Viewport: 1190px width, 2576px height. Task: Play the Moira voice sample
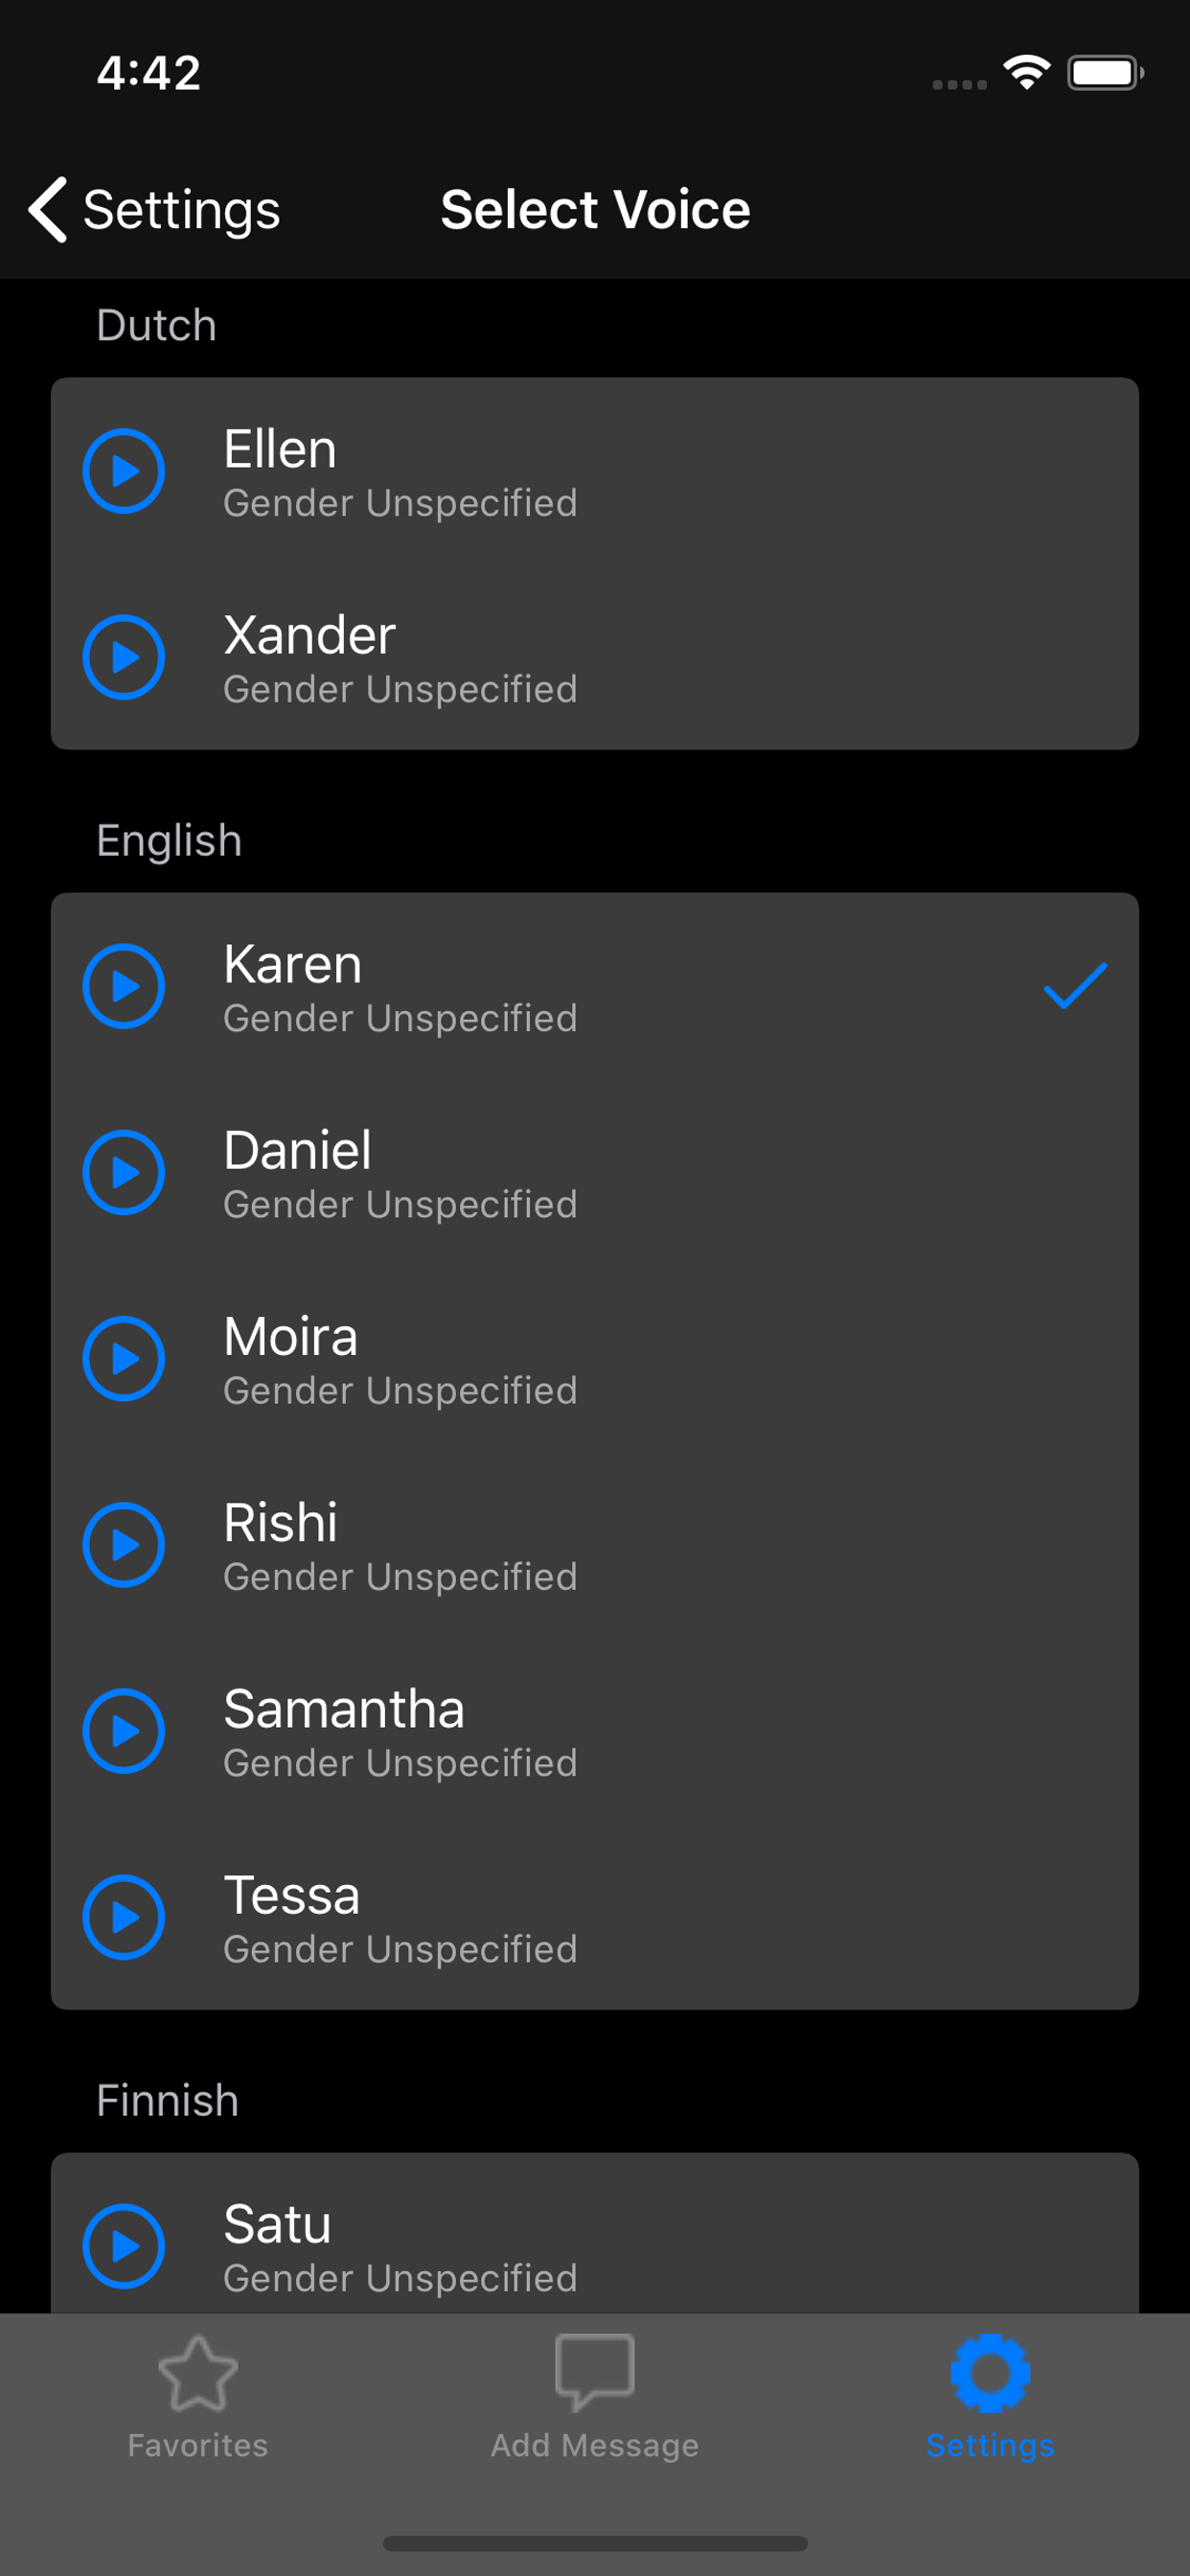click(x=124, y=1358)
